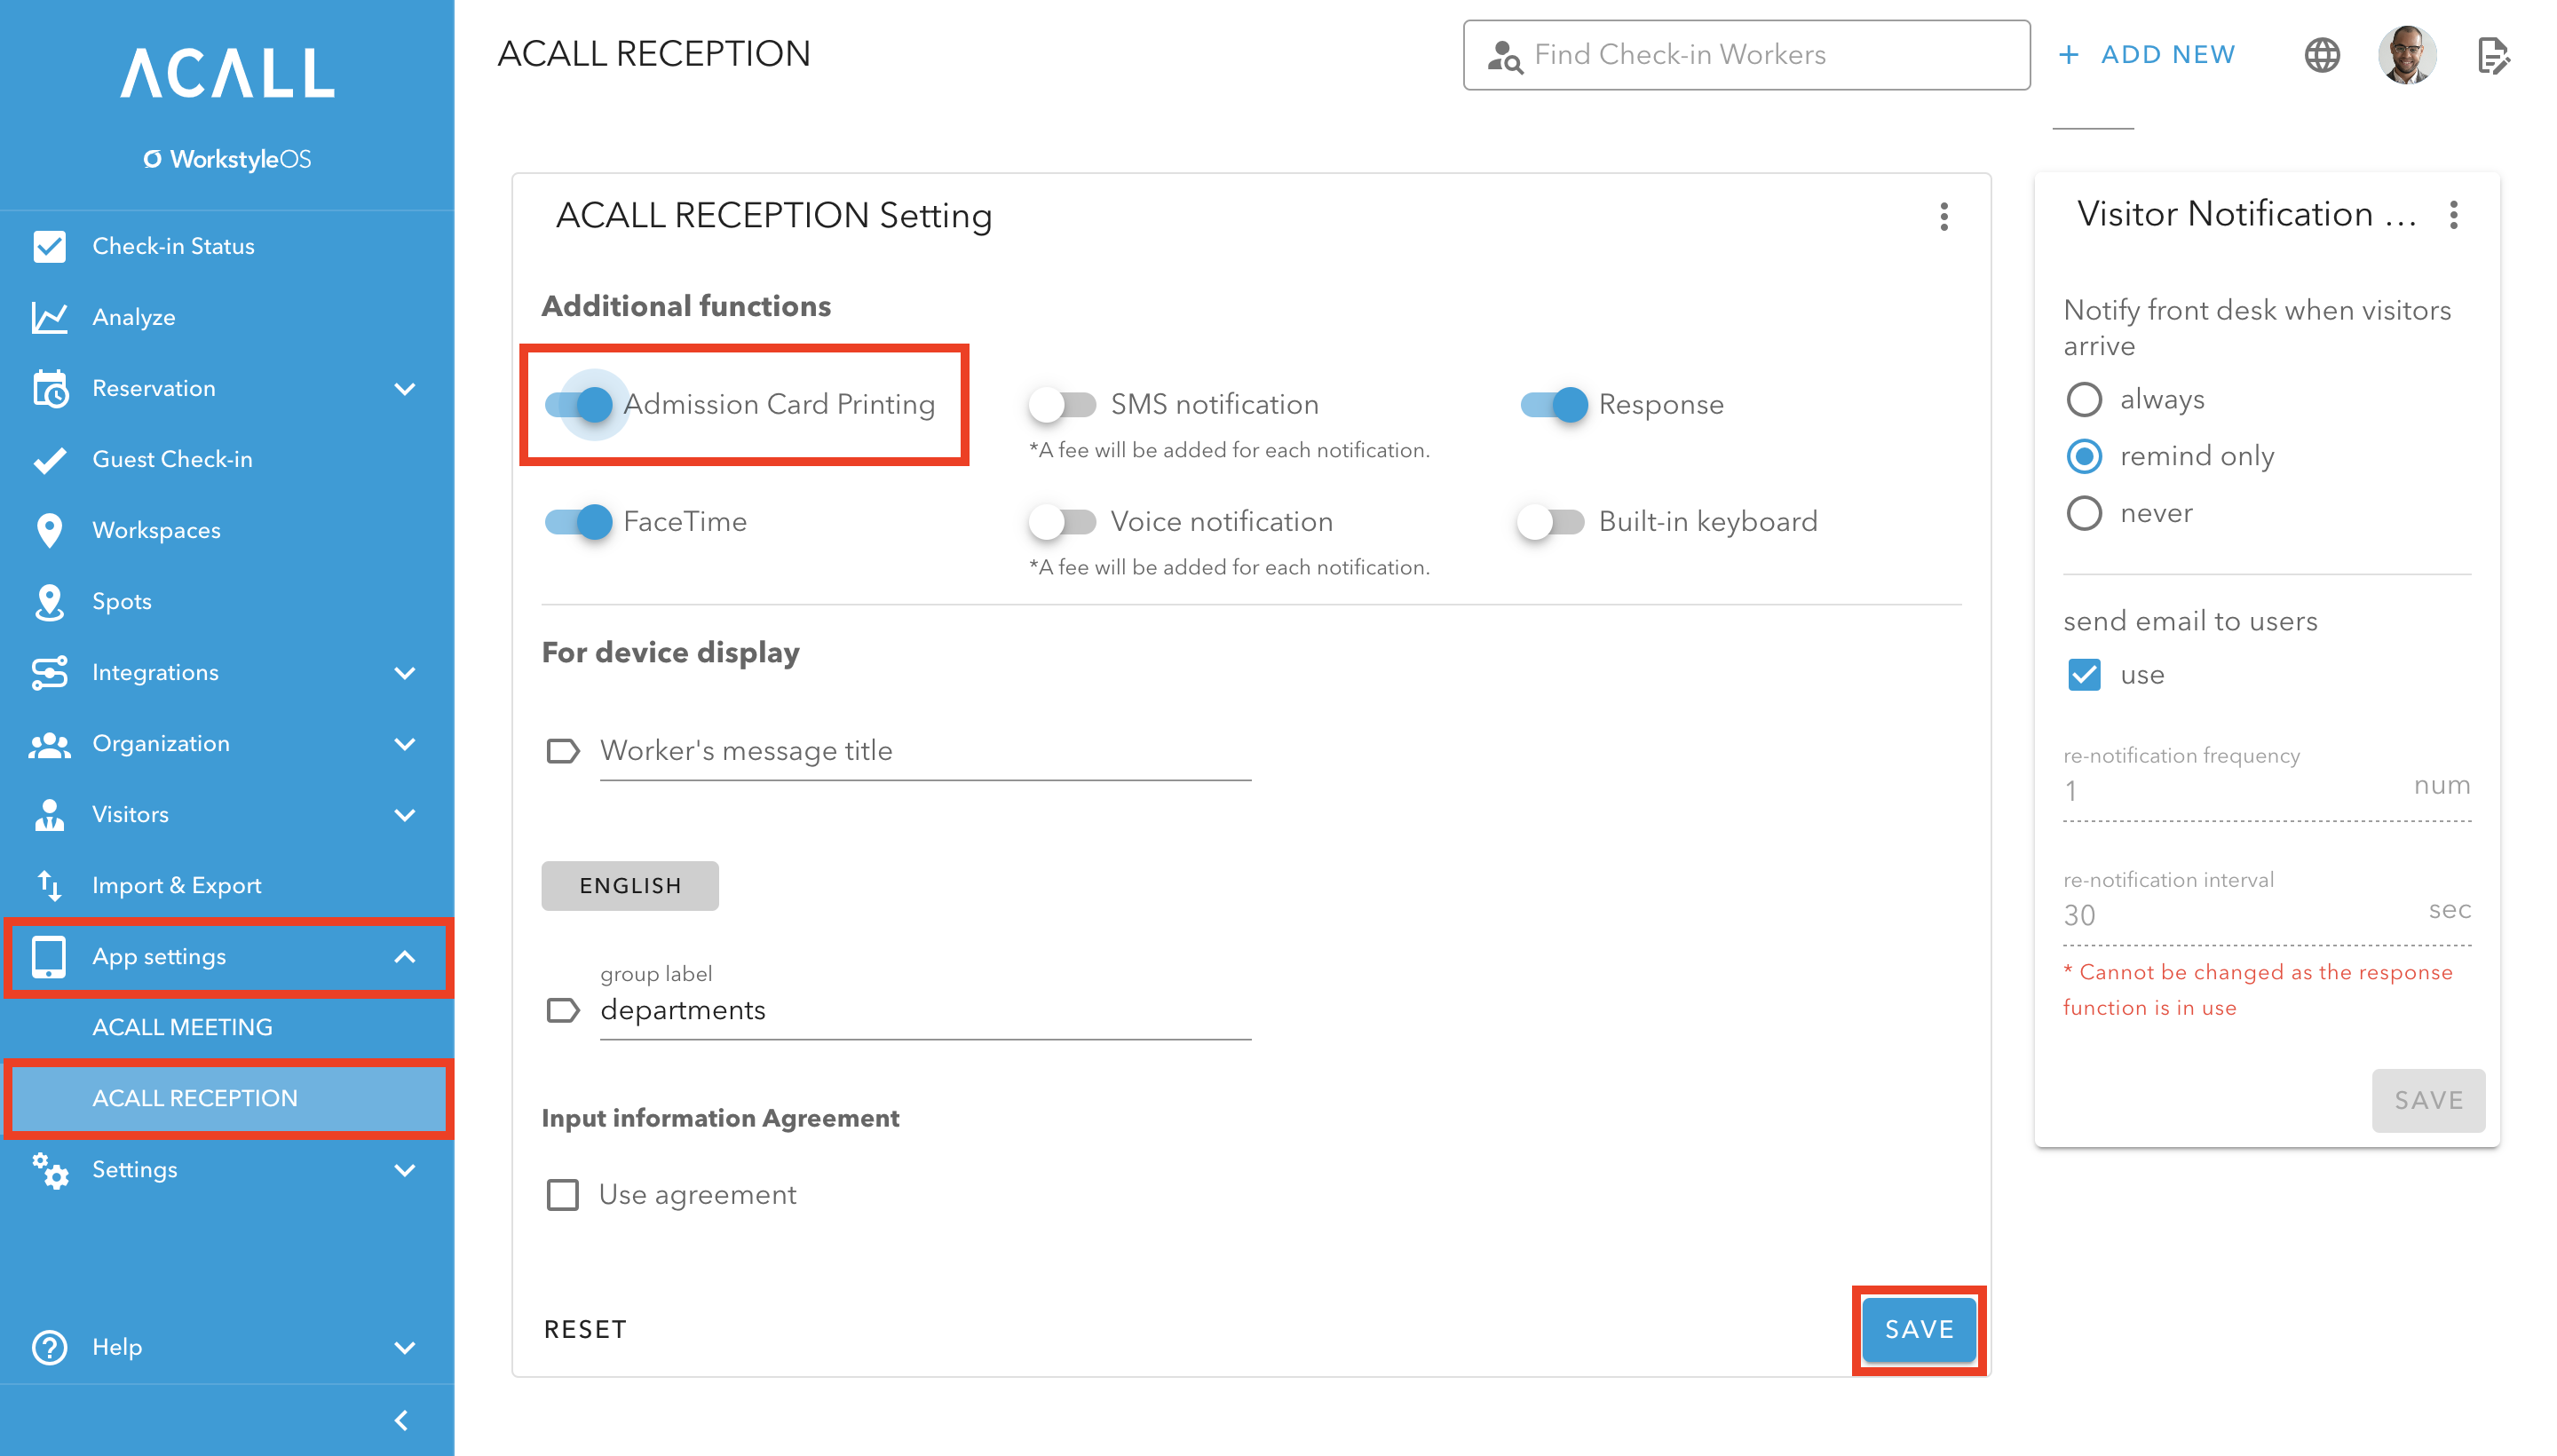Click the App settings tablet icon
Image resolution: width=2557 pixels, height=1456 pixels.
pyautogui.click(x=49, y=956)
